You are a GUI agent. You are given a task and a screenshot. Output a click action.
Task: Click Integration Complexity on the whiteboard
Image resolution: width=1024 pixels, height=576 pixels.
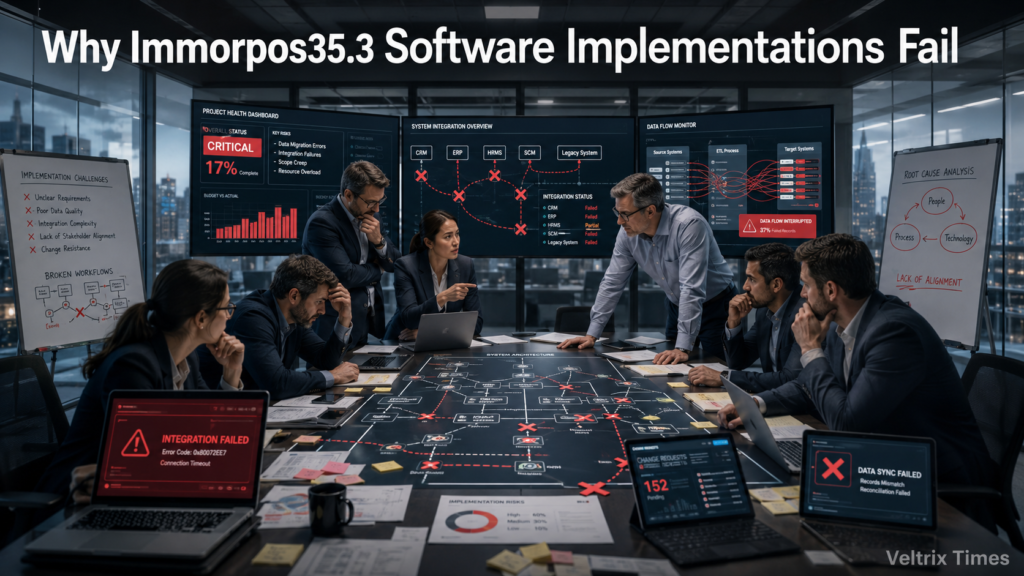(67, 223)
